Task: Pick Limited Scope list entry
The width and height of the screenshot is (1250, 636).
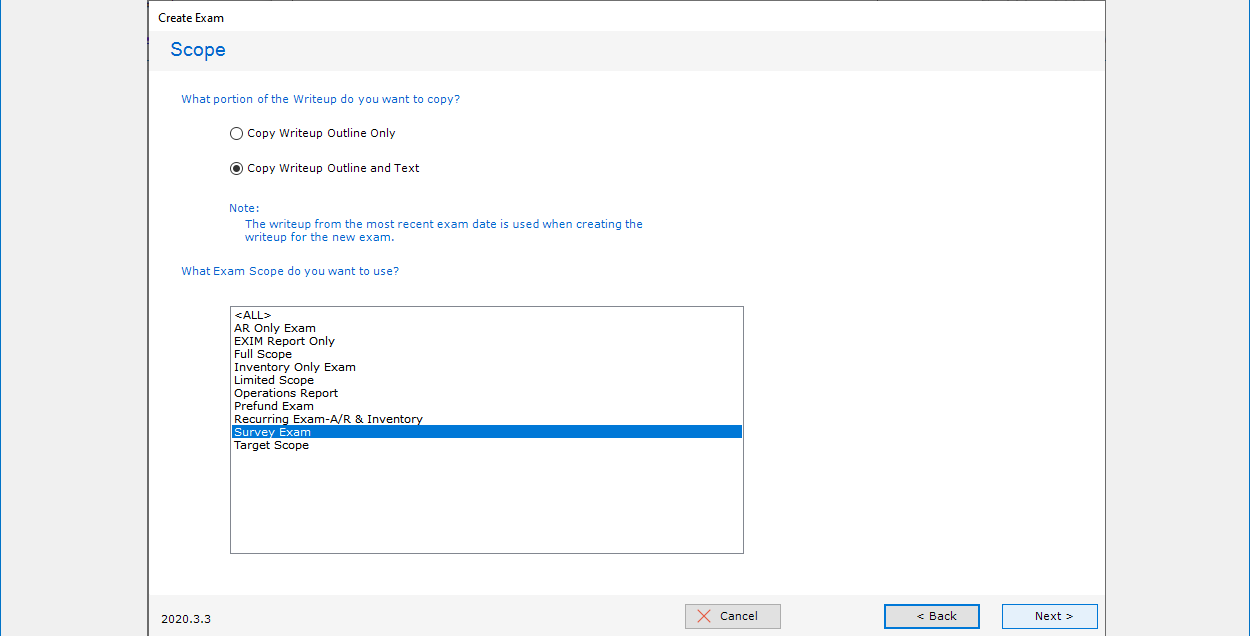Action: (274, 380)
